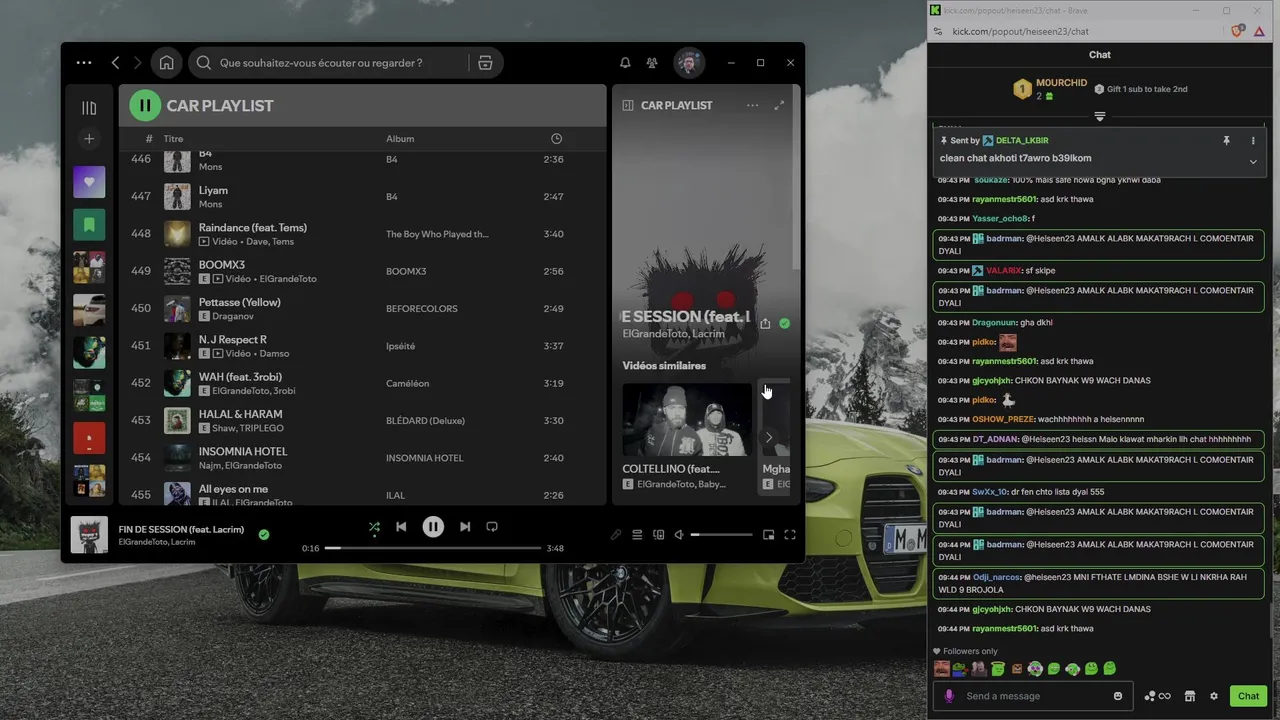Sort by Titre column header

pyautogui.click(x=174, y=139)
